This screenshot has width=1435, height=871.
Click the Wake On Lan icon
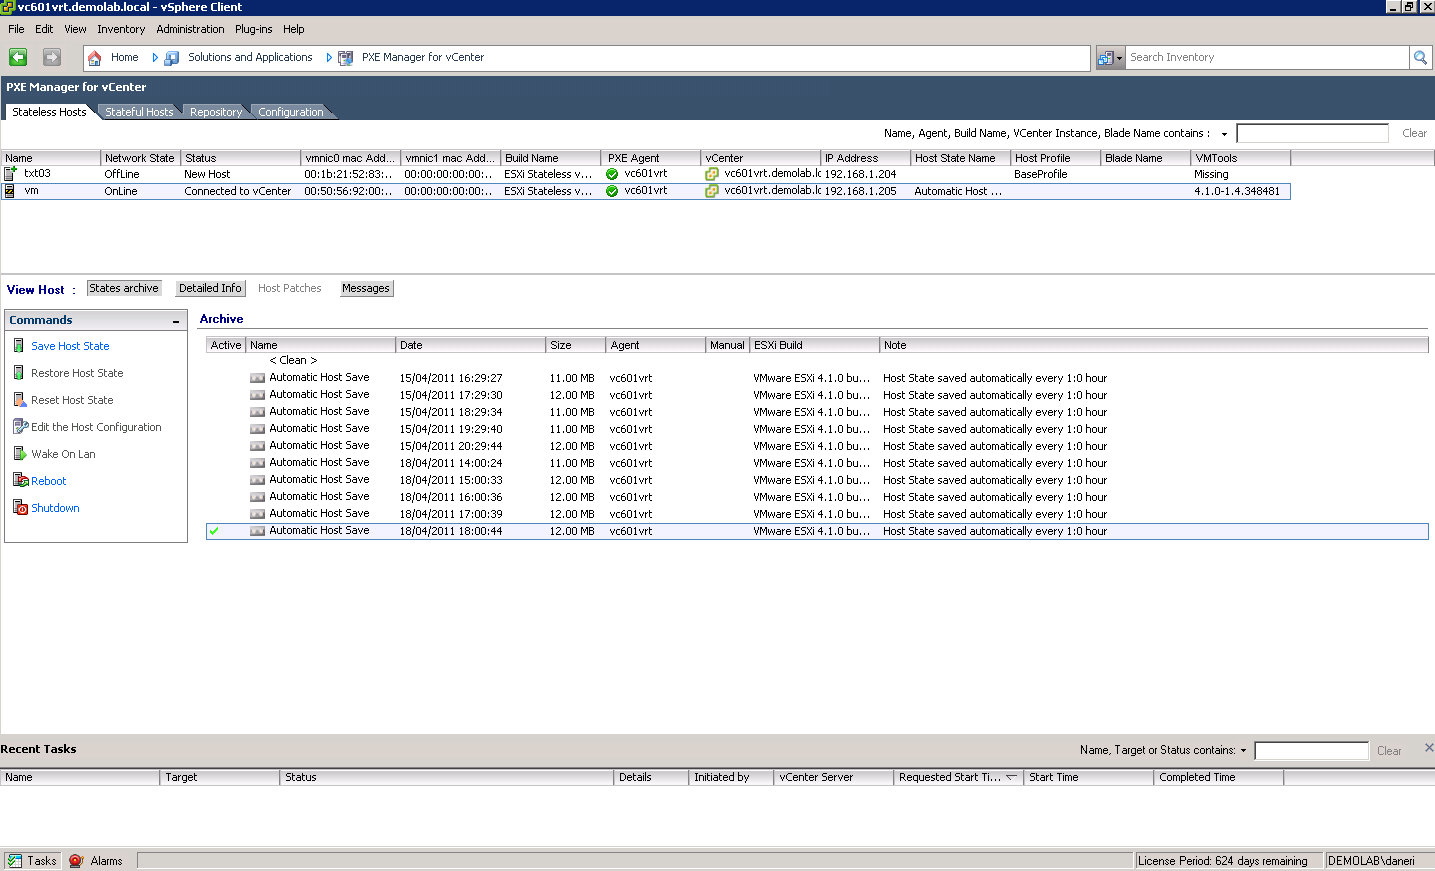tap(20, 454)
